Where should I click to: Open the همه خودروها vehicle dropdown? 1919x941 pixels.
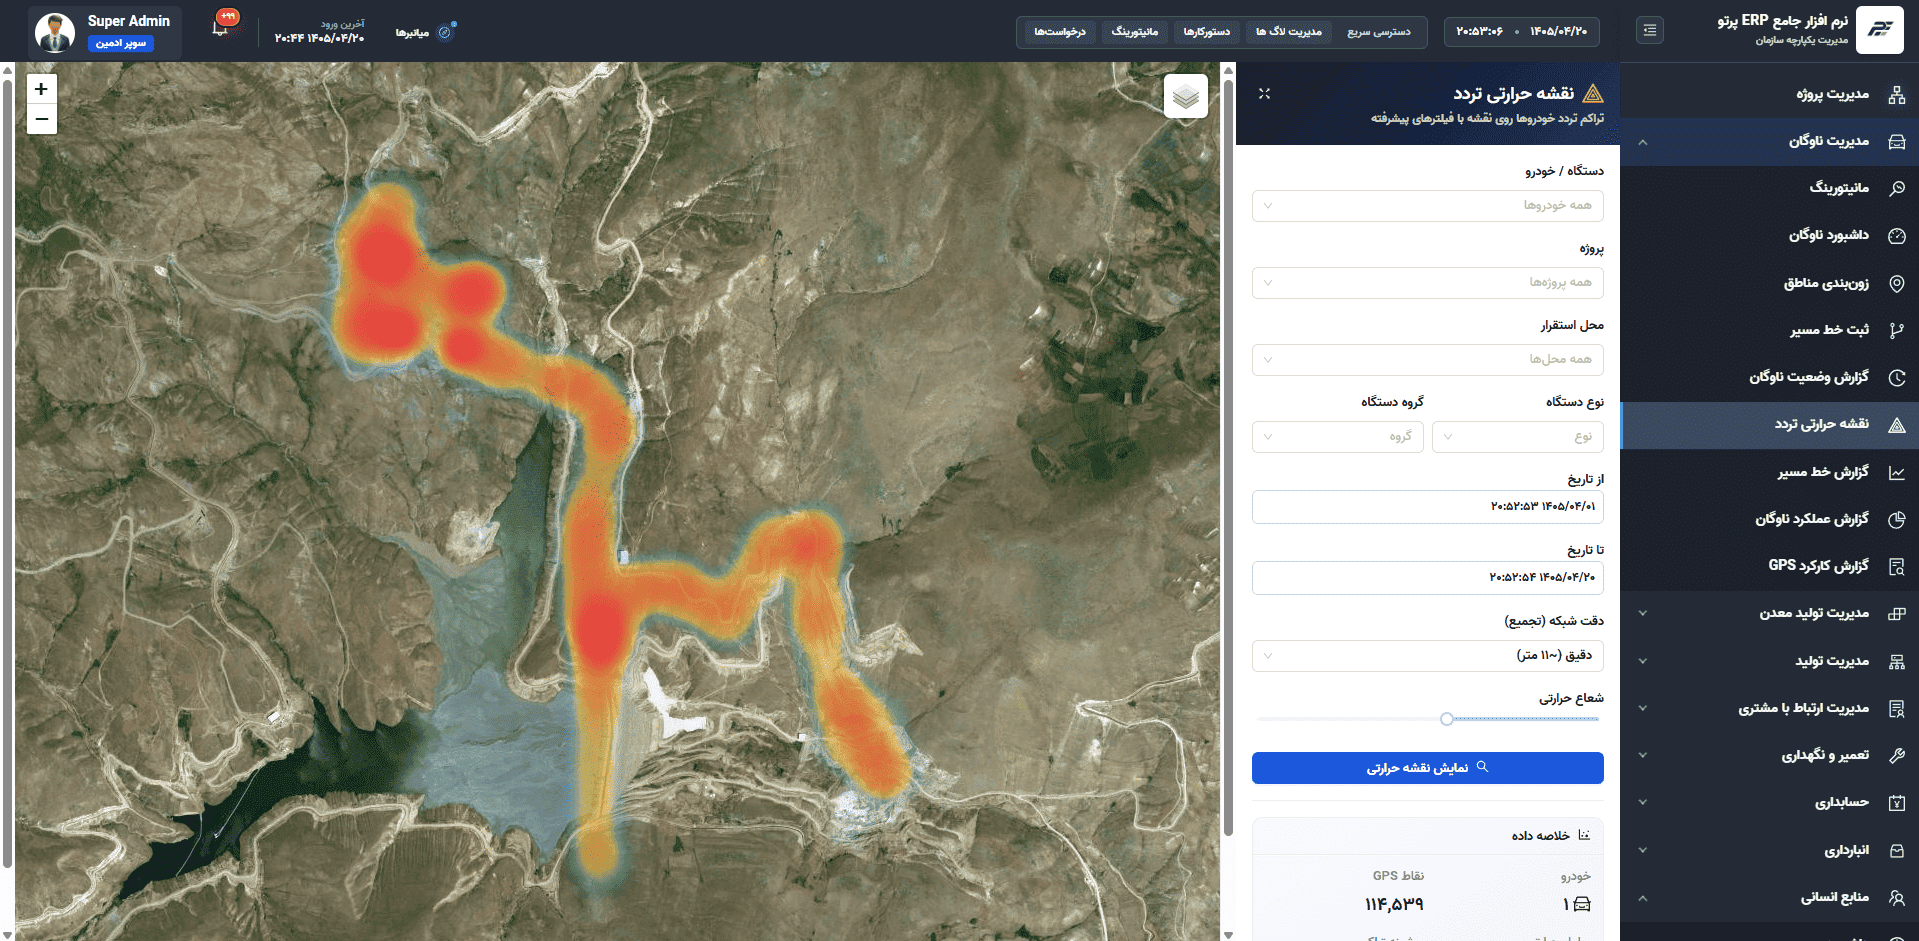pos(1427,206)
